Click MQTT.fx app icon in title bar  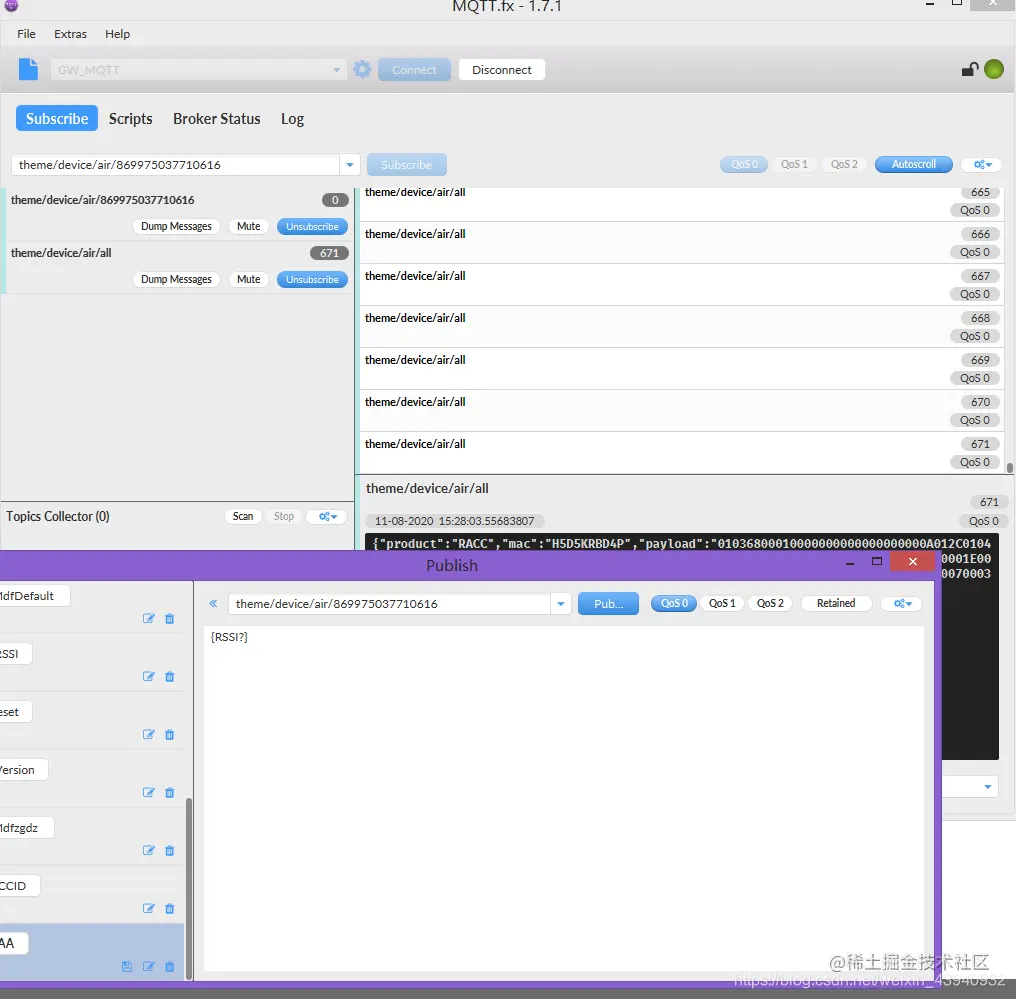(x=11, y=5)
